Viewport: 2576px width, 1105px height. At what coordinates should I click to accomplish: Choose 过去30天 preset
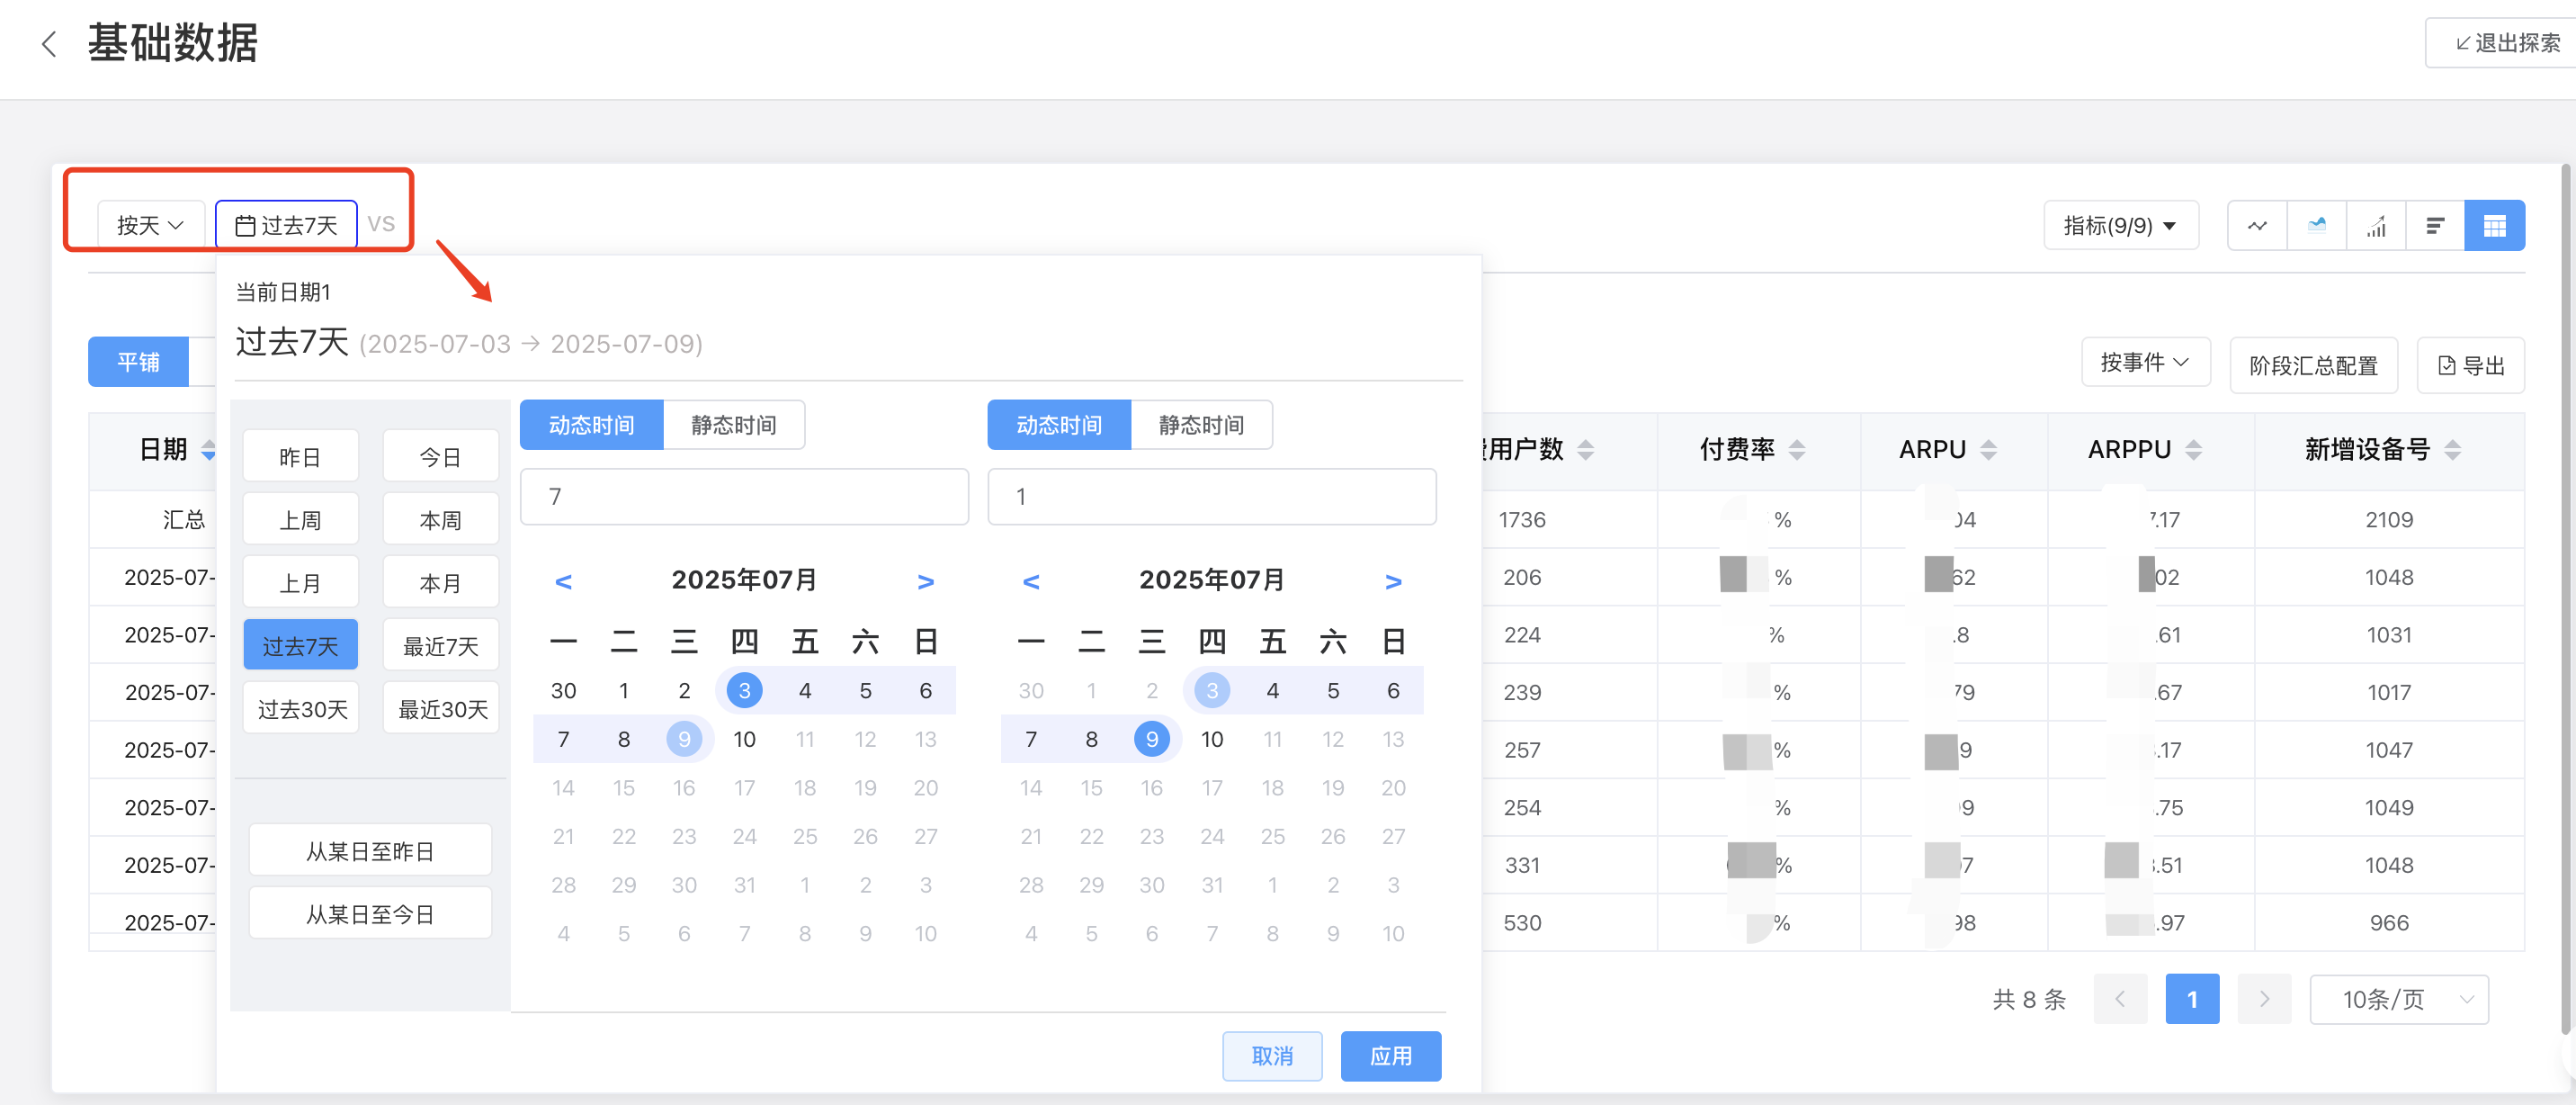300,709
